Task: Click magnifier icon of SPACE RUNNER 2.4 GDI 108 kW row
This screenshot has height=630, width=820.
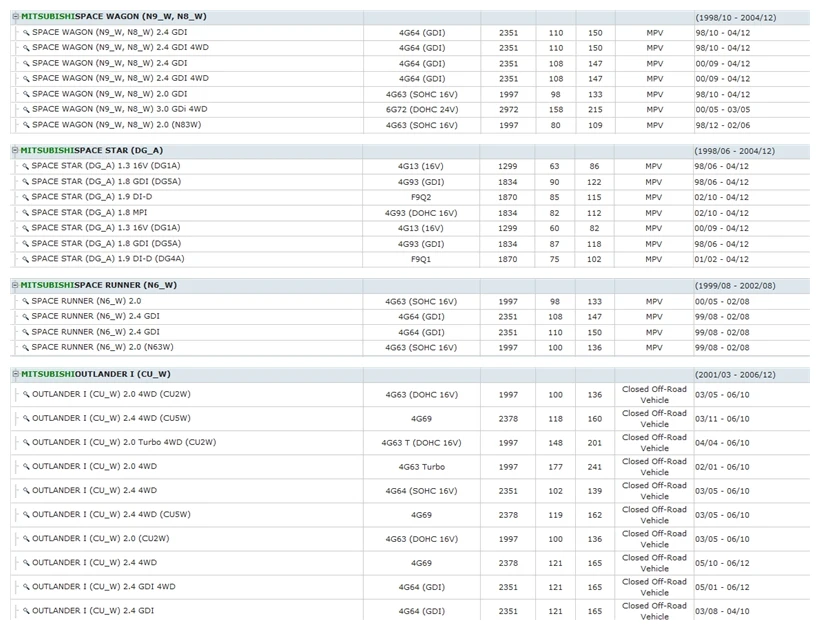Action: click(25, 317)
